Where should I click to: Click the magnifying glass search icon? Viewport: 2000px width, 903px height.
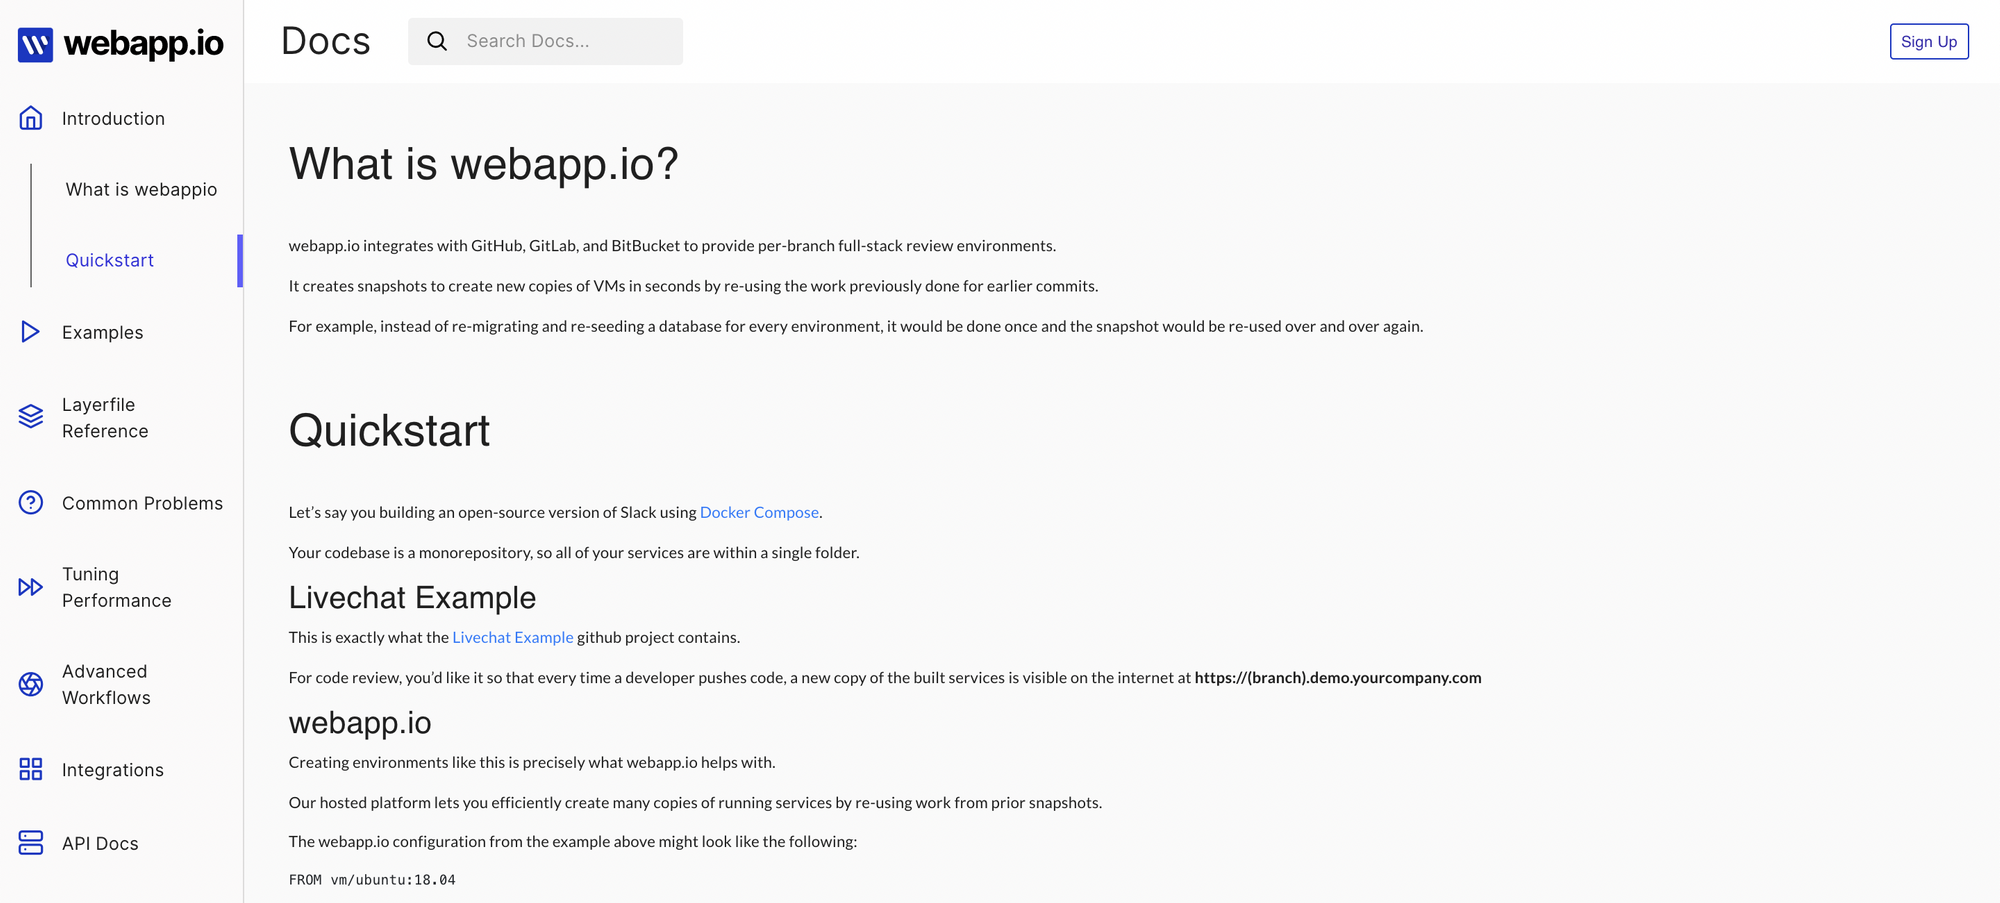tap(437, 41)
